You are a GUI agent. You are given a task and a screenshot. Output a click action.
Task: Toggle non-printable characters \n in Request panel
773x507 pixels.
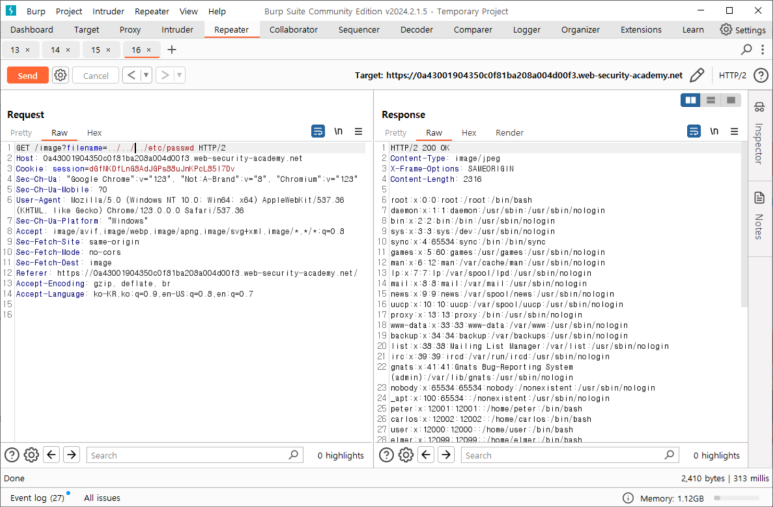pyautogui.click(x=338, y=131)
